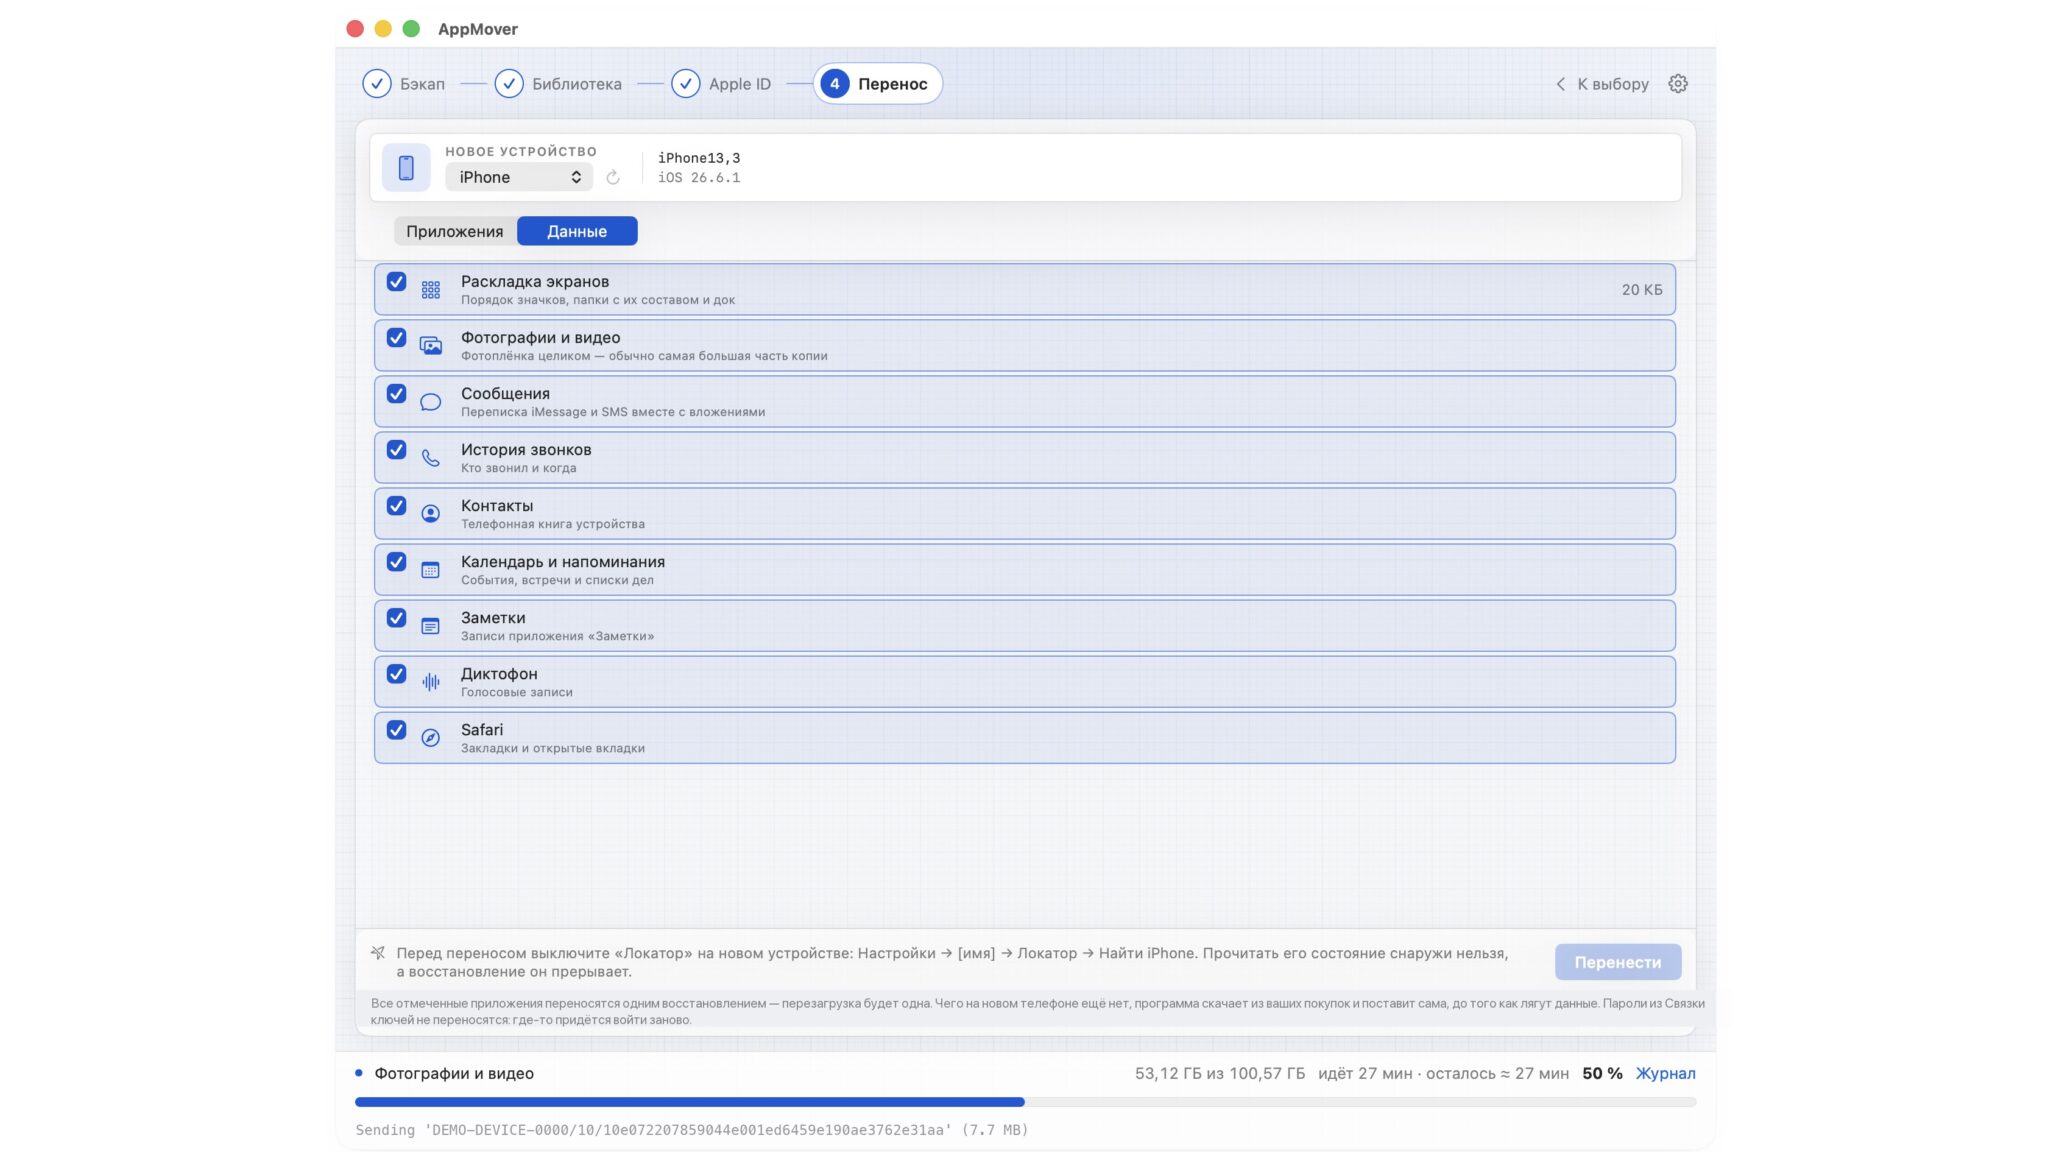Image resolution: width=2048 pixels, height=1152 pixels.
Task: Click the Apple ID step checkmark icon
Action: tap(685, 84)
